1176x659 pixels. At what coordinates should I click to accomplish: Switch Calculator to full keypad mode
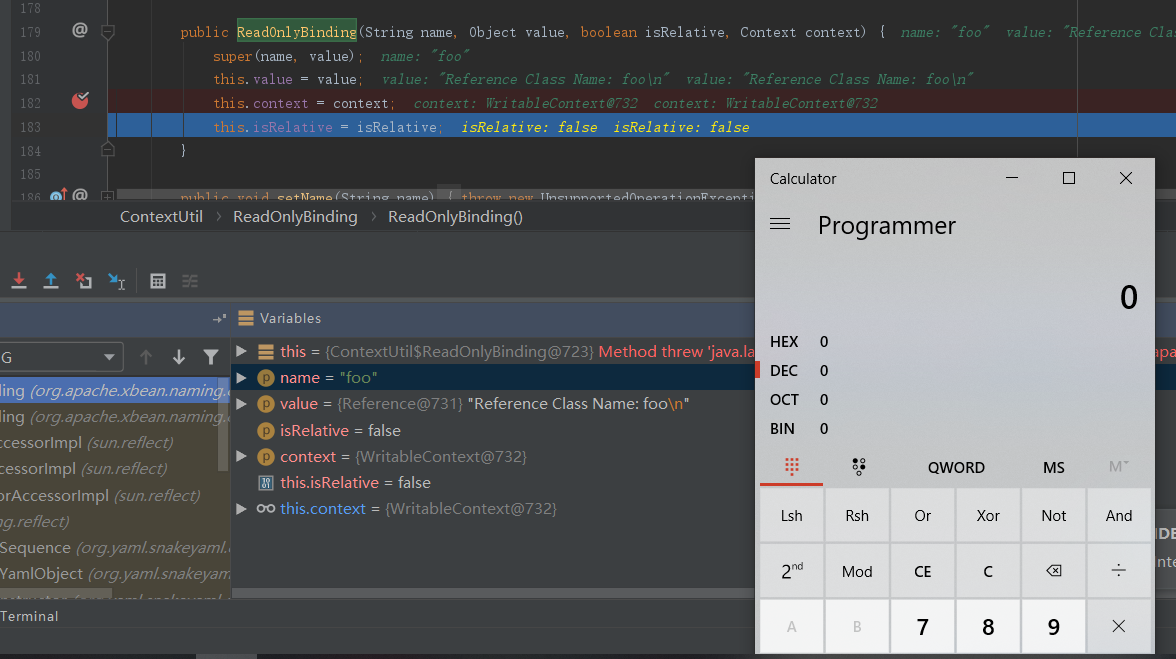point(791,467)
